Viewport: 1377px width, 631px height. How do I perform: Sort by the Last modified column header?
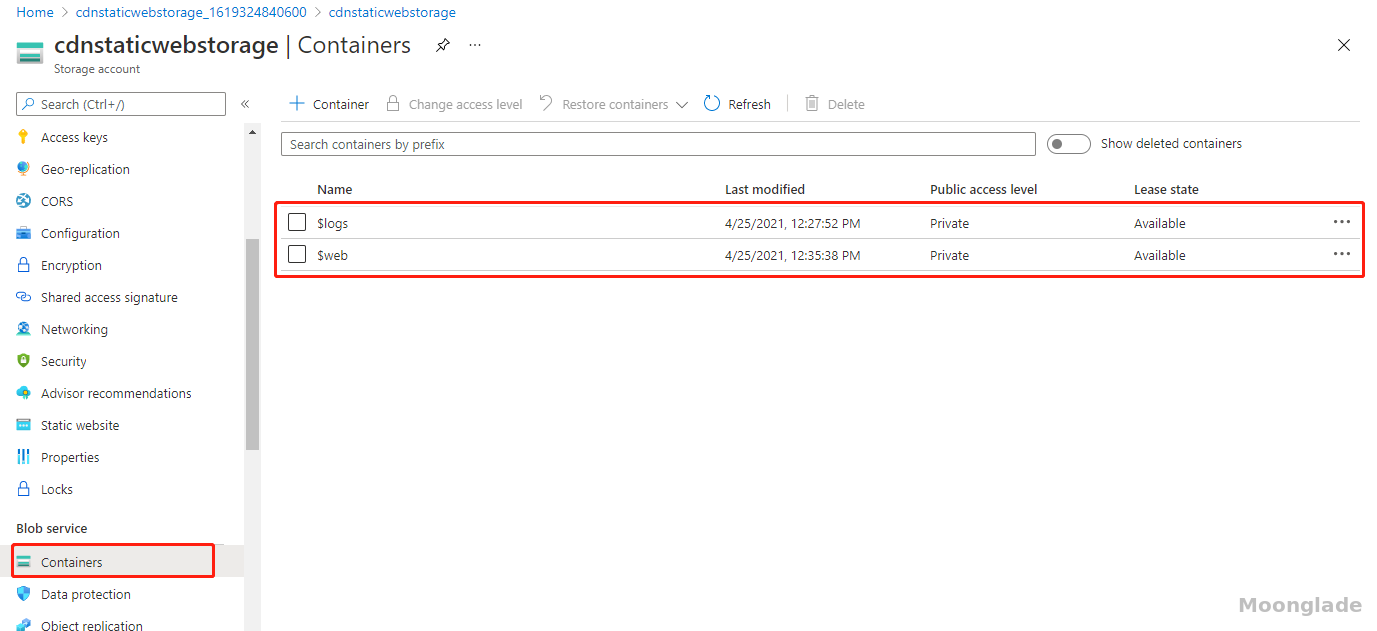[x=765, y=189]
